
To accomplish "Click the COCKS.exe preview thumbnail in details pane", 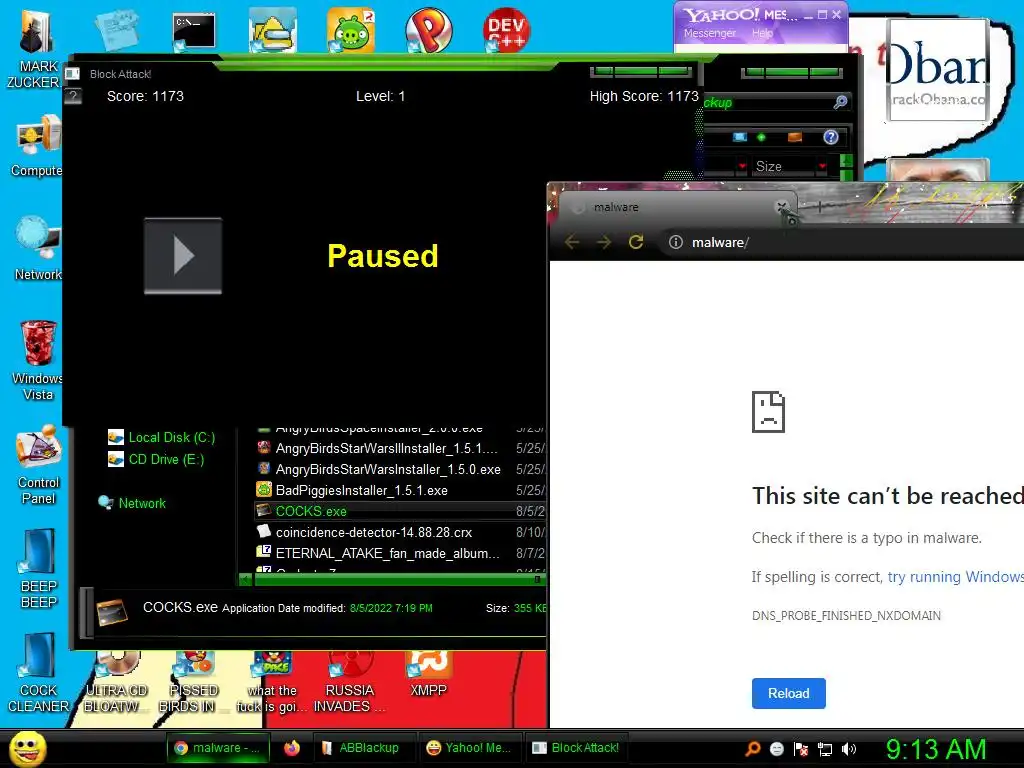I will [x=112, y=612].
